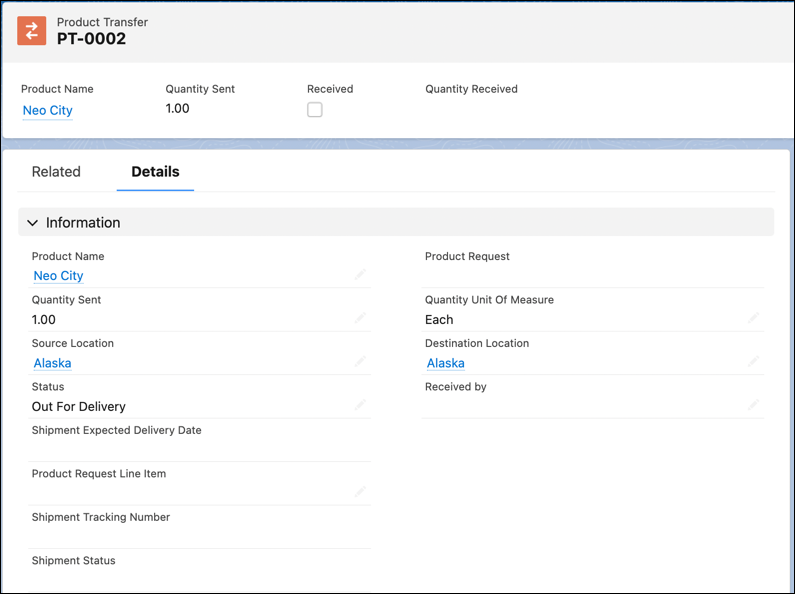Click the Product Request field label

coord(467,256)
